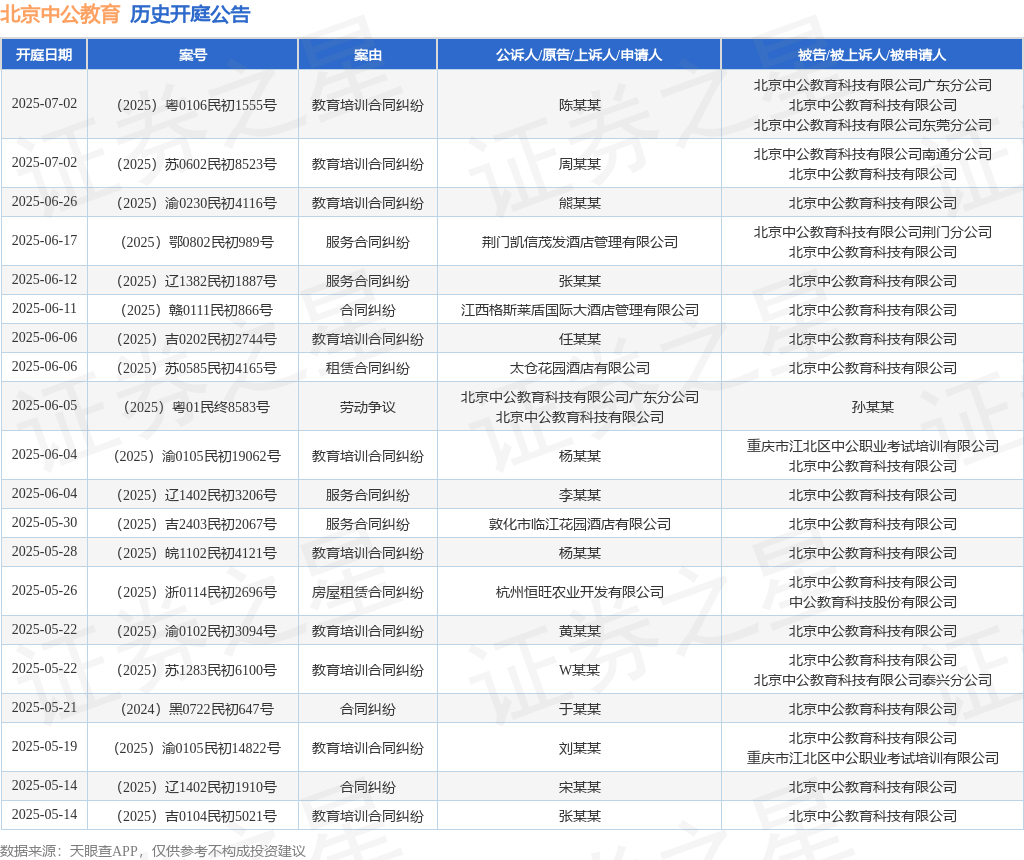Click plaintiff 黄某某
1024x860 pixels.
click(579, 631)
